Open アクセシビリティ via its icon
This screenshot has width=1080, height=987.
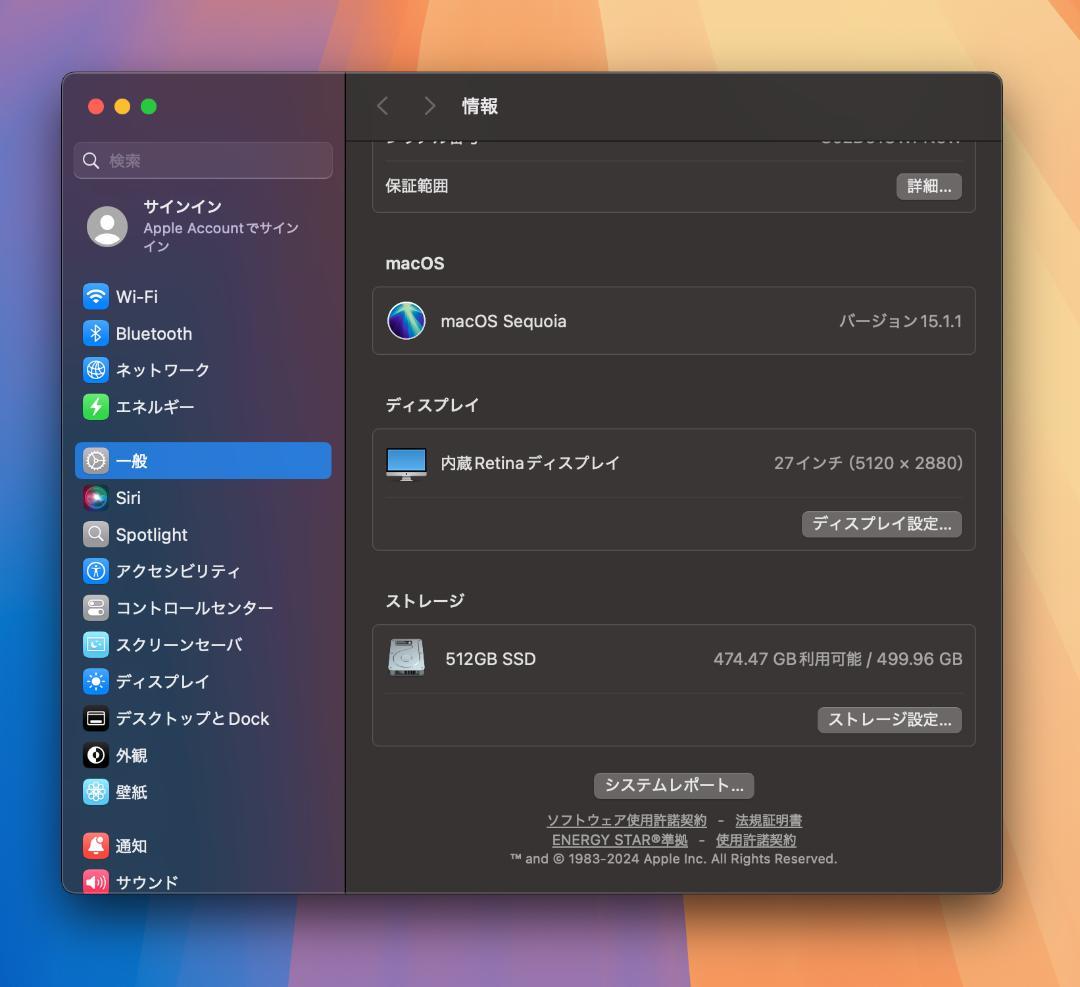(x=96, y=571)
